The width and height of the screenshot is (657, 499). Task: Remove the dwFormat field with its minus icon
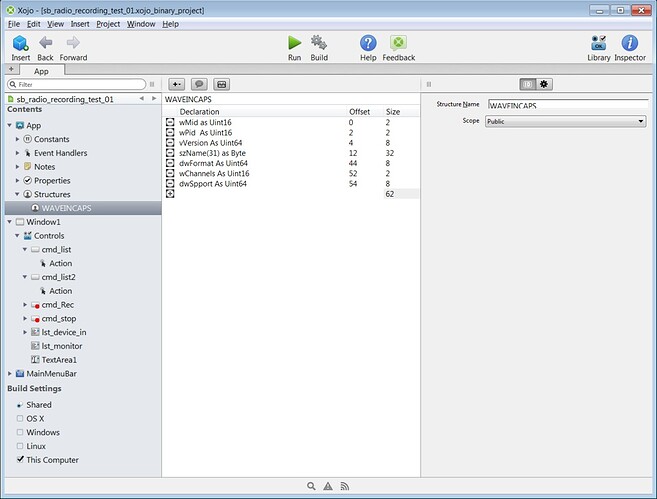pos(170,163)
